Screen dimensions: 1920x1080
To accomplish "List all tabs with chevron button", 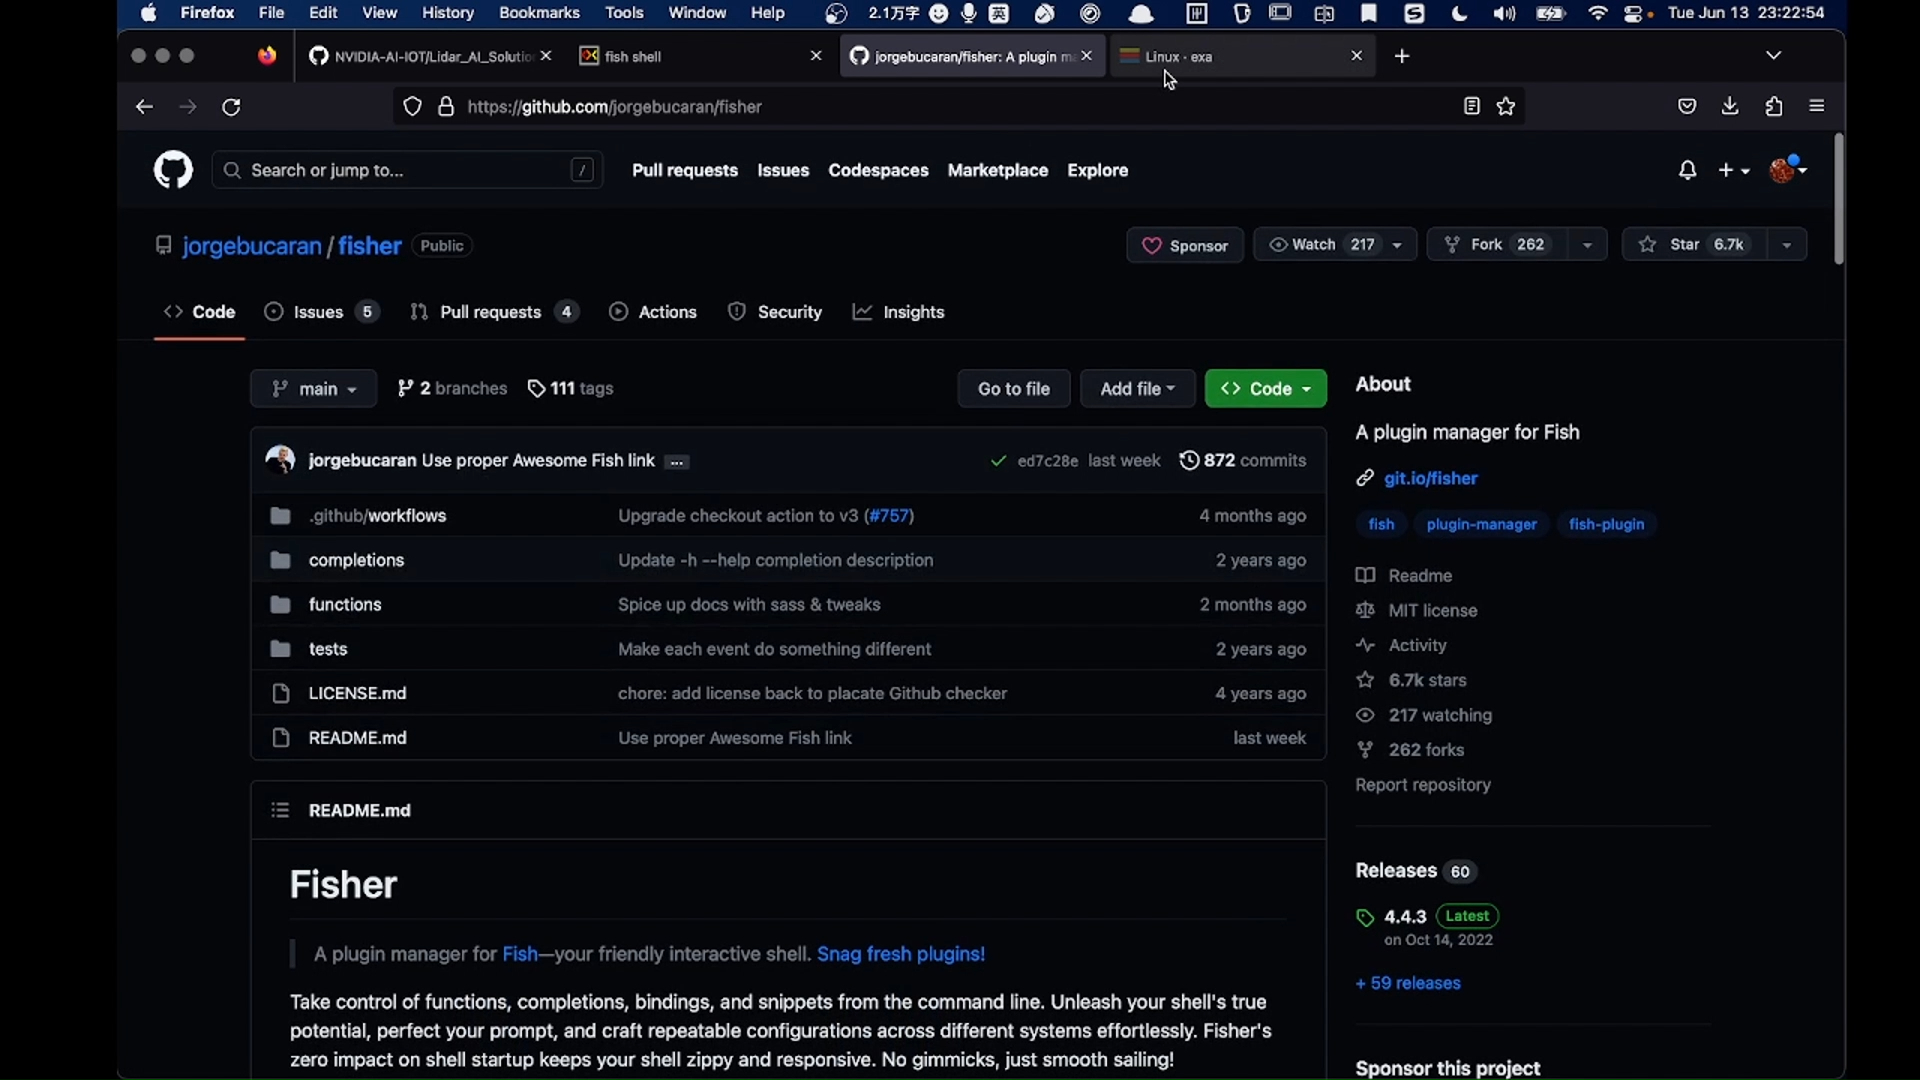I will point(1774,55).
